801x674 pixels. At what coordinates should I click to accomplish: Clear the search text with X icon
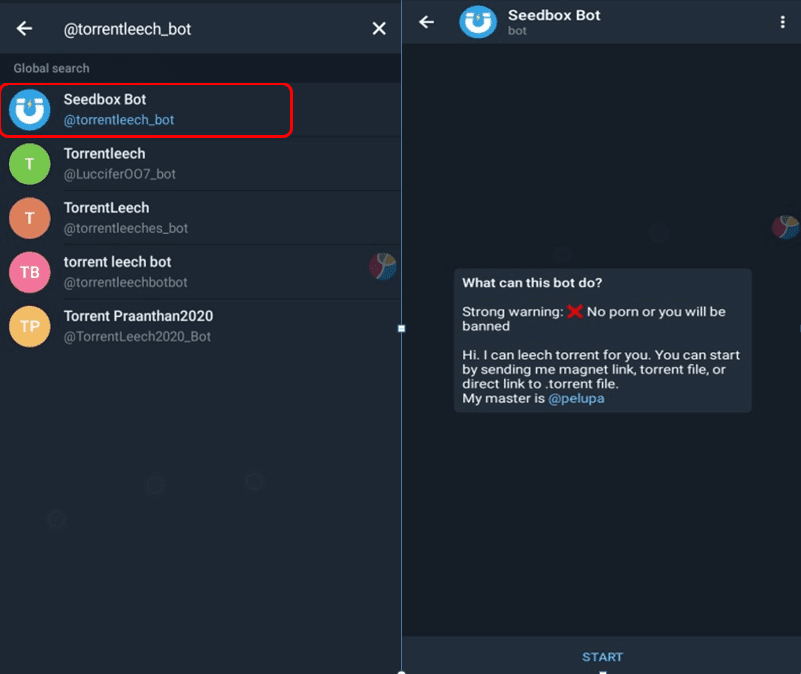point(379,29)
